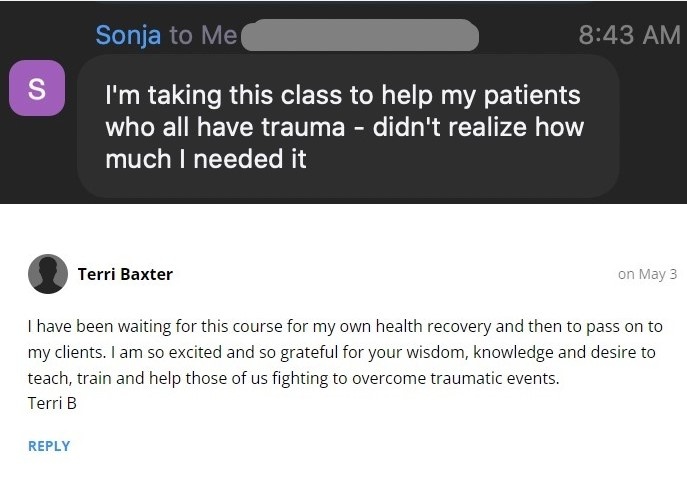Screen dimensions: 687x485
Task: Click the REPLY link under the comment
Action: click(49, 446)
